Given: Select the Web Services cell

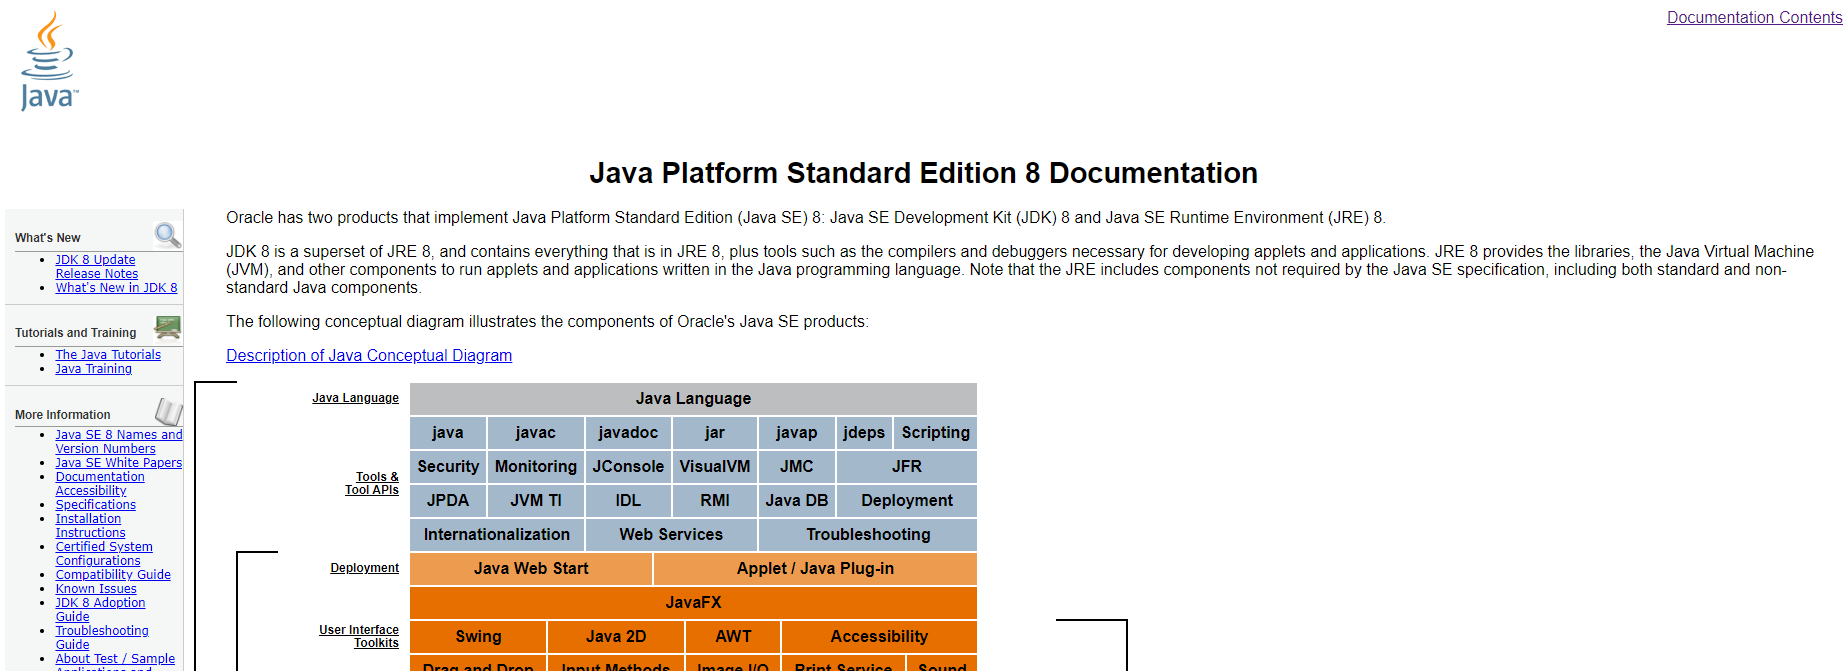Looking at the screenshot, I should [671, 534].
